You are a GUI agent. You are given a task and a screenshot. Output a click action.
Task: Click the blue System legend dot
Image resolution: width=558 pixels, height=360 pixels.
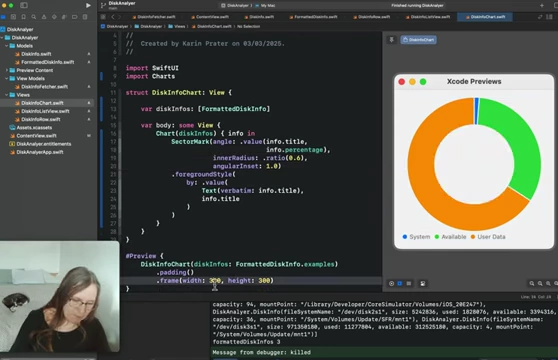pos(405,237)
